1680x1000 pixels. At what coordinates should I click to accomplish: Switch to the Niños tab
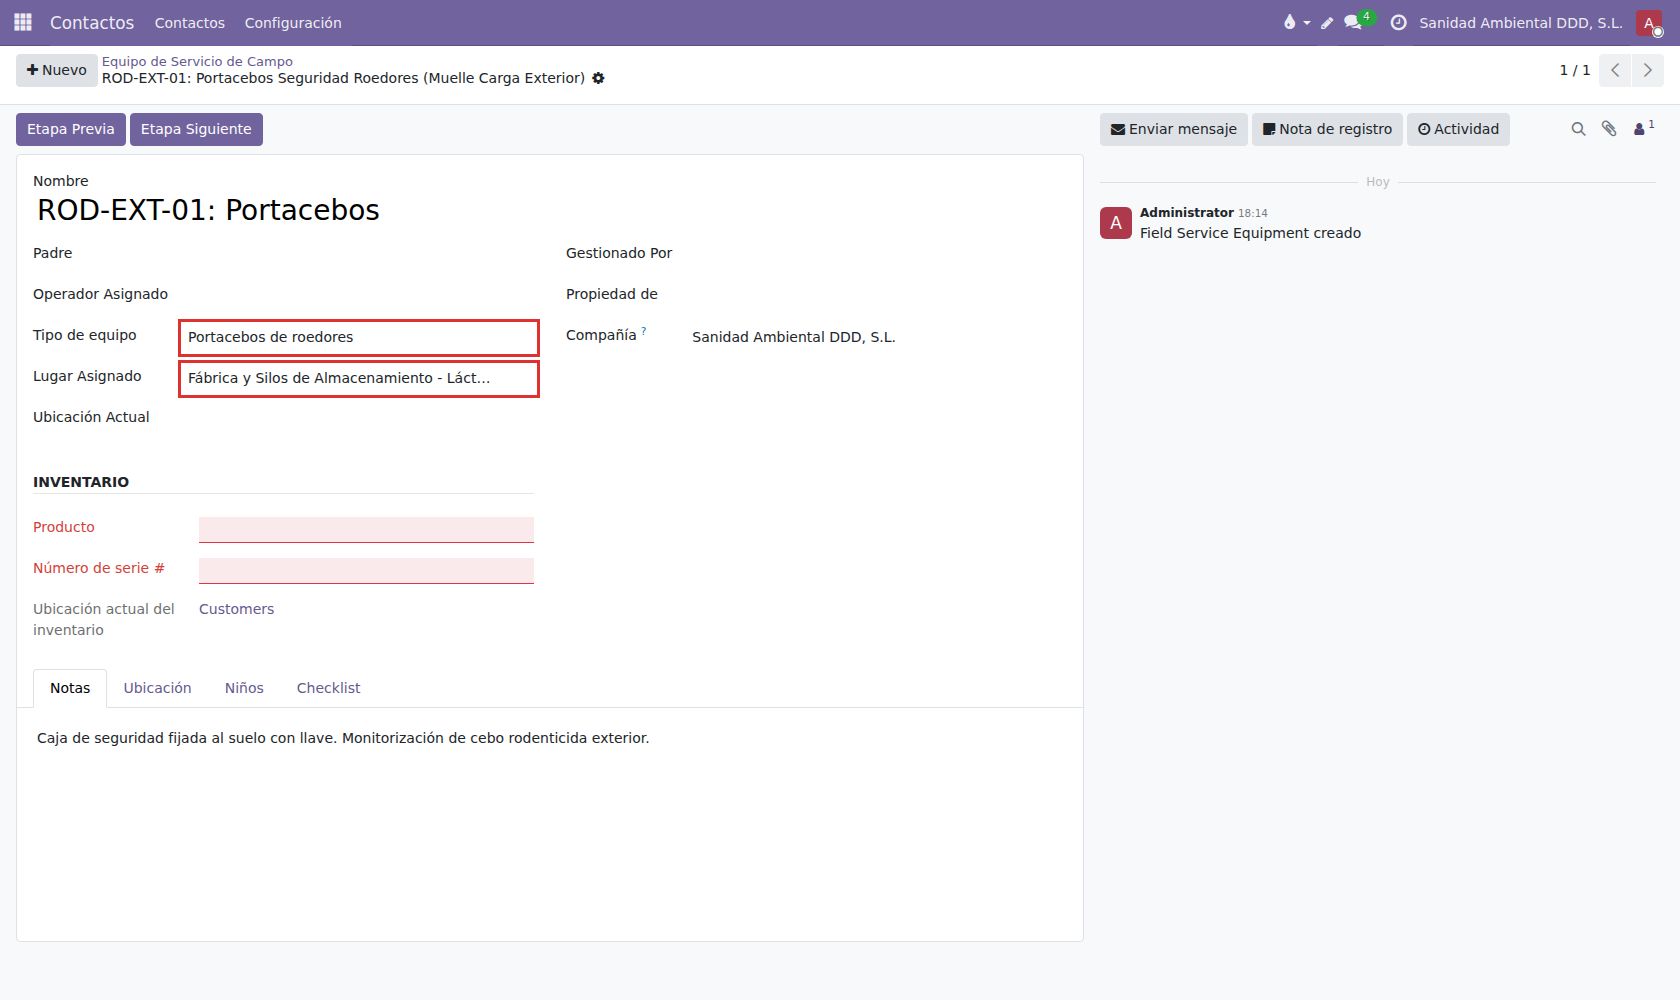coord(244,688)
